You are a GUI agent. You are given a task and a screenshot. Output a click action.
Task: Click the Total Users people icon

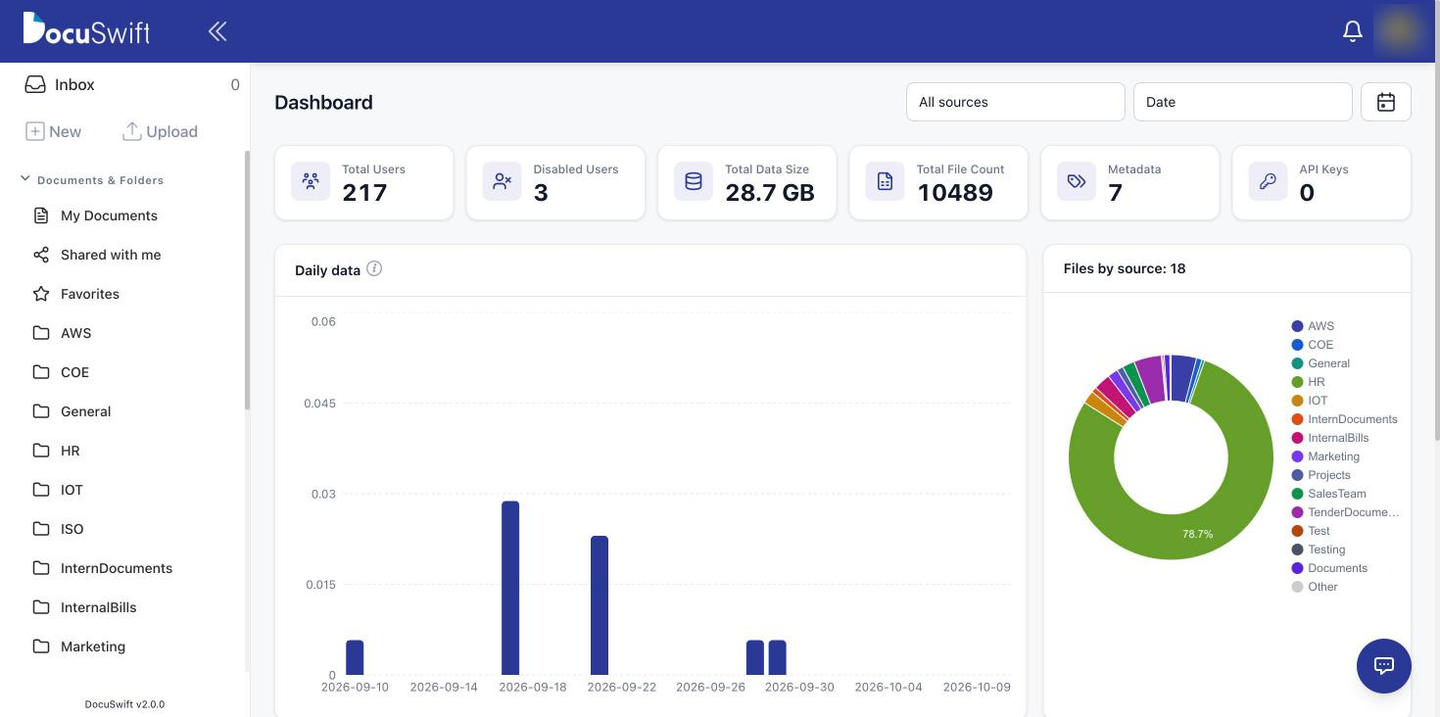(311, 181)
